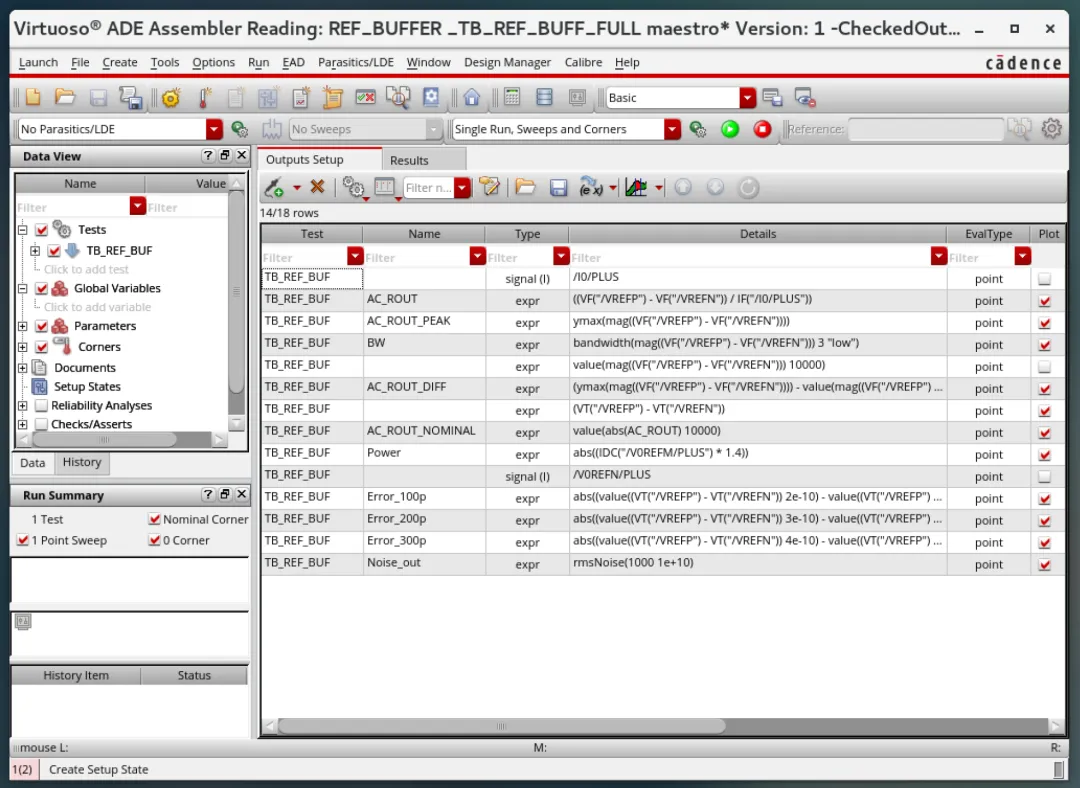This screenshot has width=1080, height=788.
Task: Click the yellow gear icon in main toolbar
Action: pos(171,98)
